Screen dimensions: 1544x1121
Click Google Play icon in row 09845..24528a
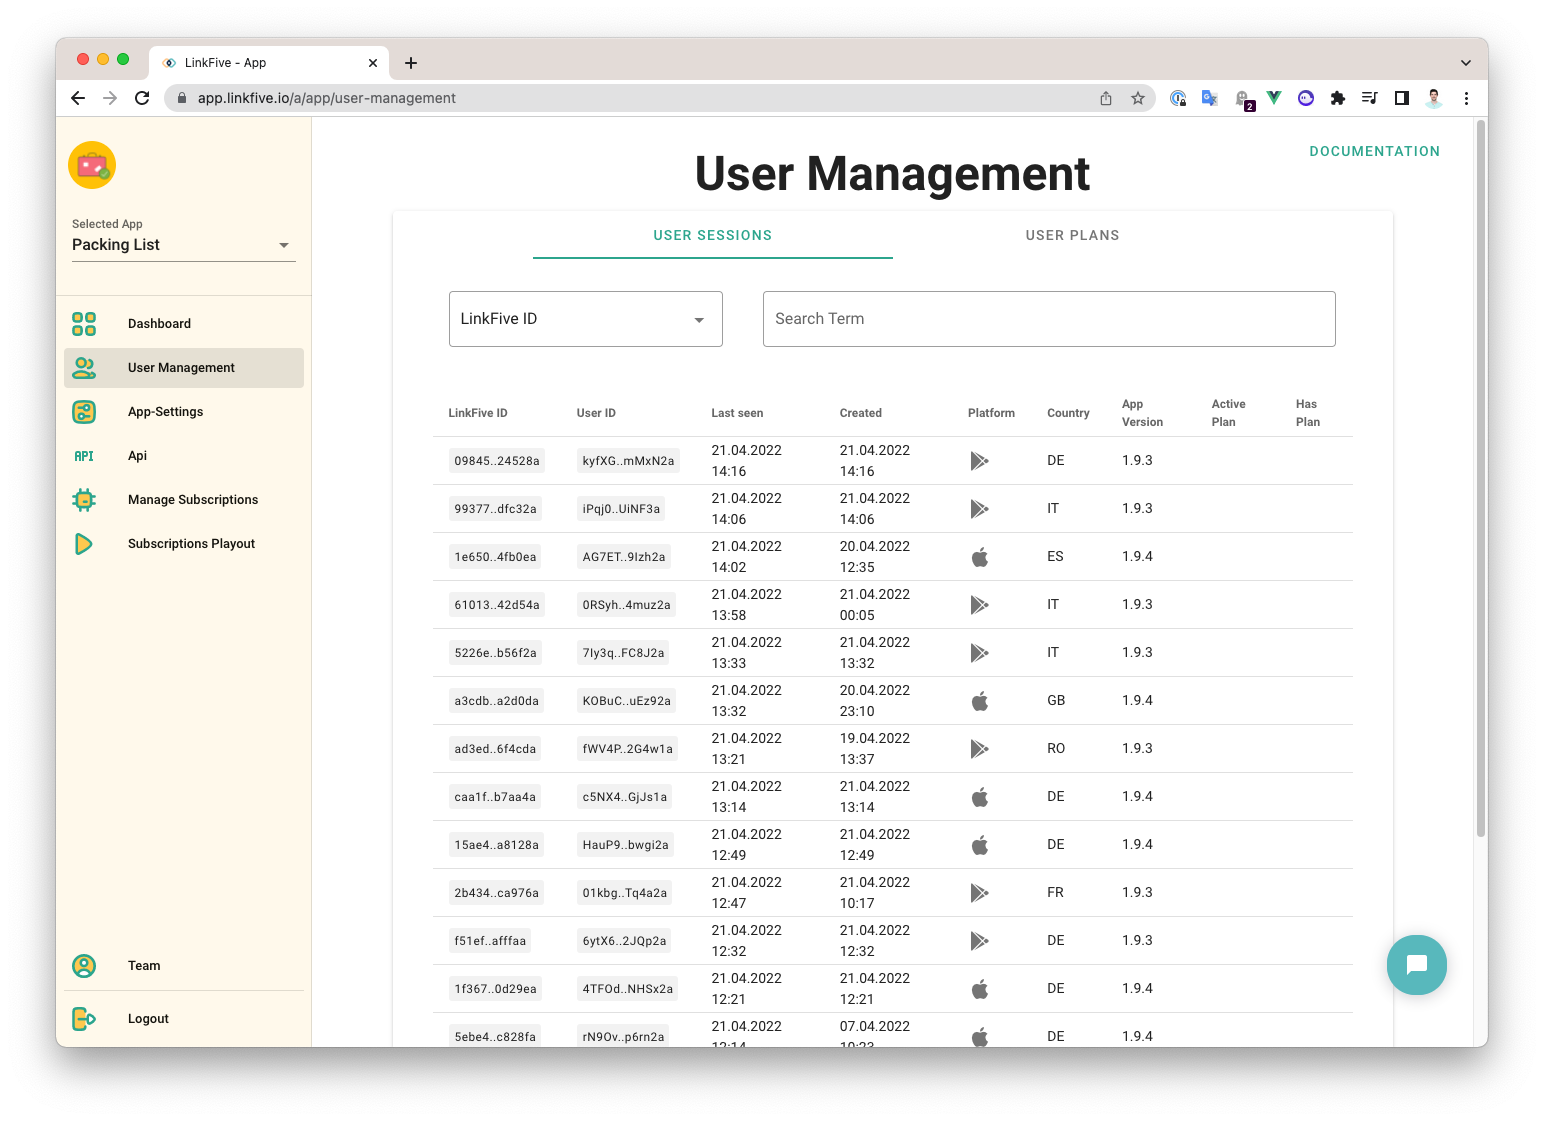click(x=979, y=461)
